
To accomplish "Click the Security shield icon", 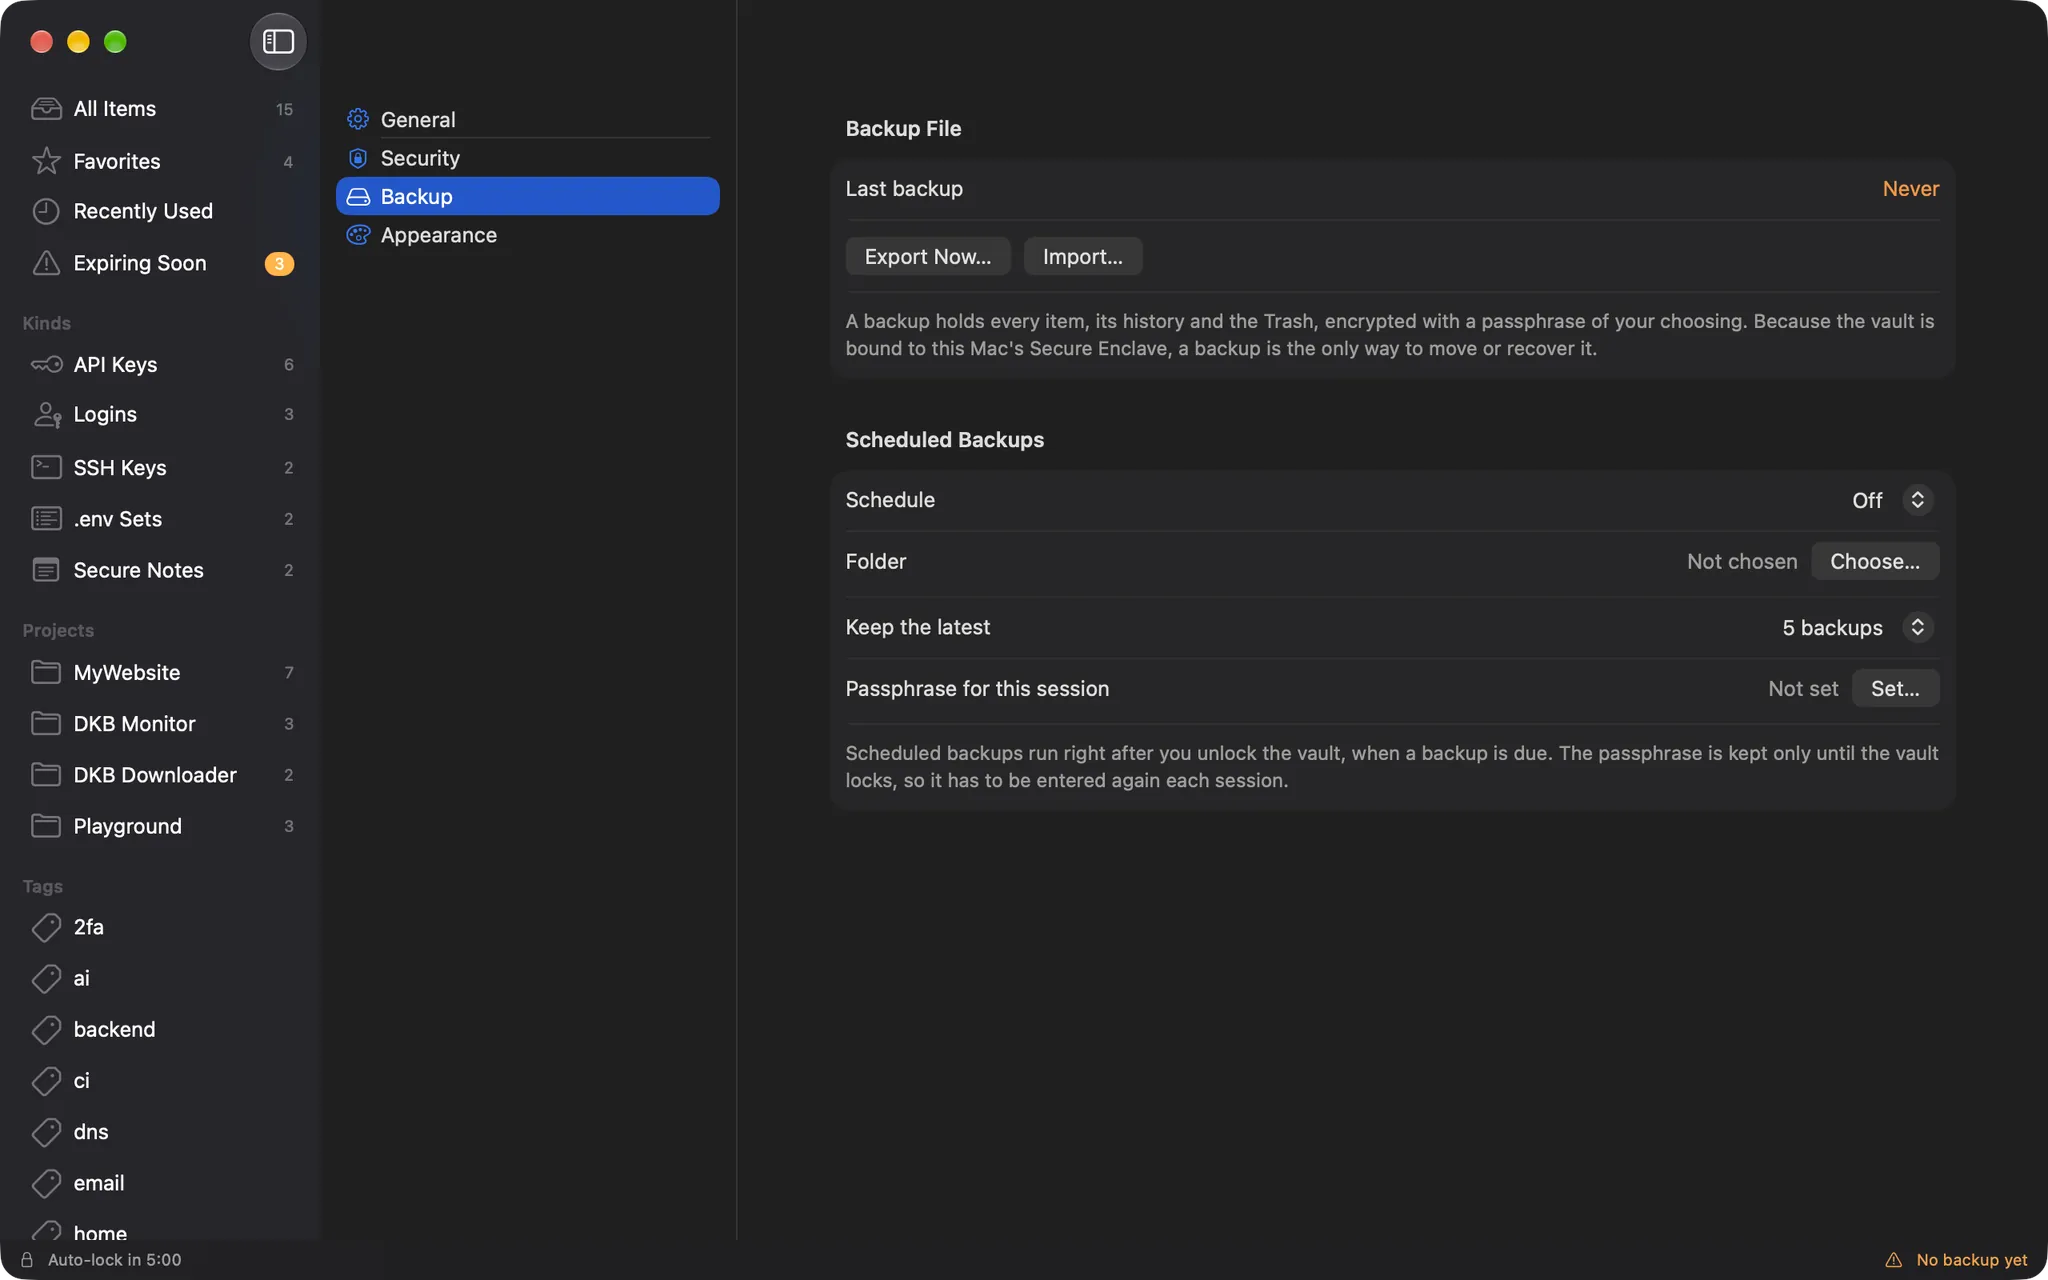I will coord(358,158).
